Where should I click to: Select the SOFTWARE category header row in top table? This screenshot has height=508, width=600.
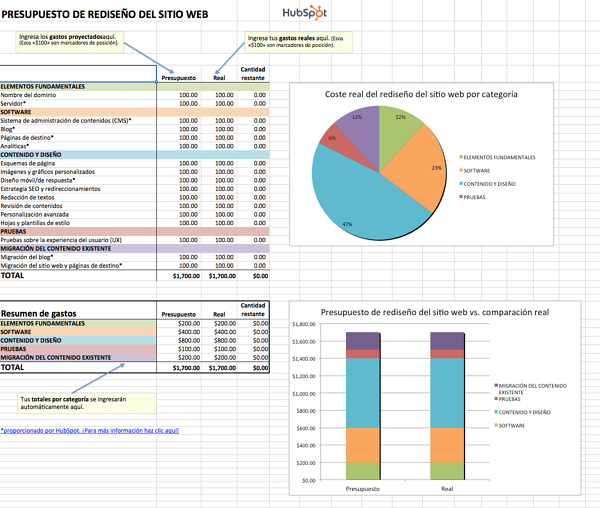78,111
